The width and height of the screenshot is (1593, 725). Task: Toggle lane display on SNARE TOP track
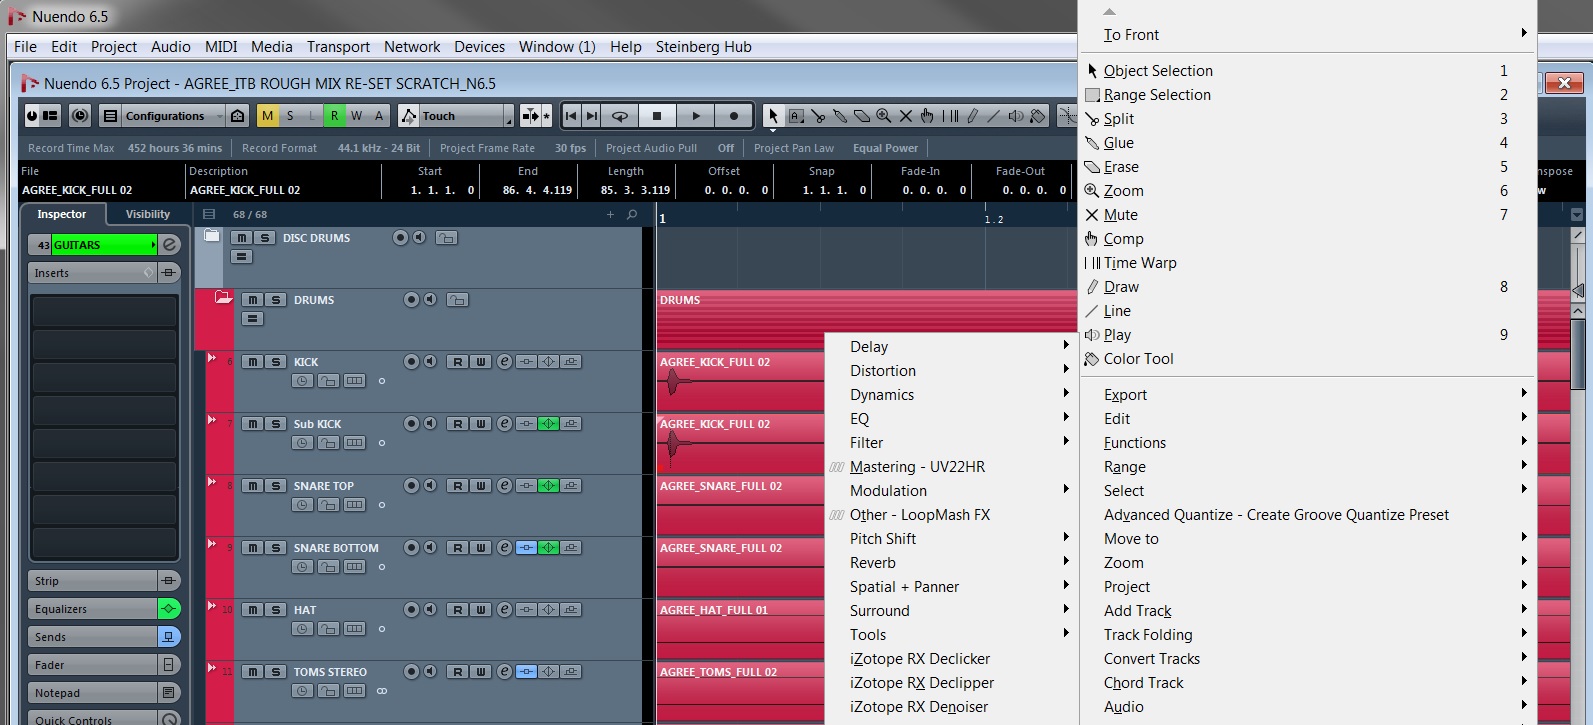(x=355, y=505)
